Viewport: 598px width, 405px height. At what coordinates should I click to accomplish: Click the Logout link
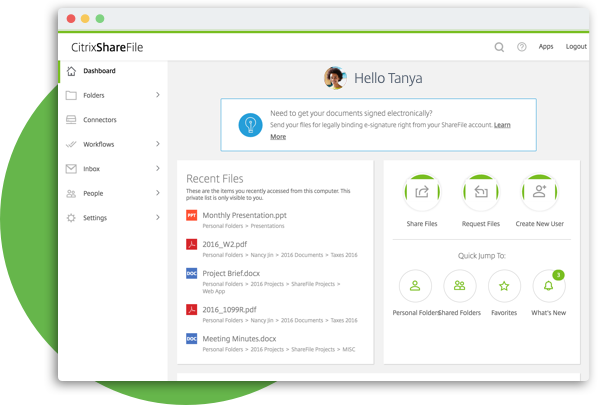(x=576, y=47)
